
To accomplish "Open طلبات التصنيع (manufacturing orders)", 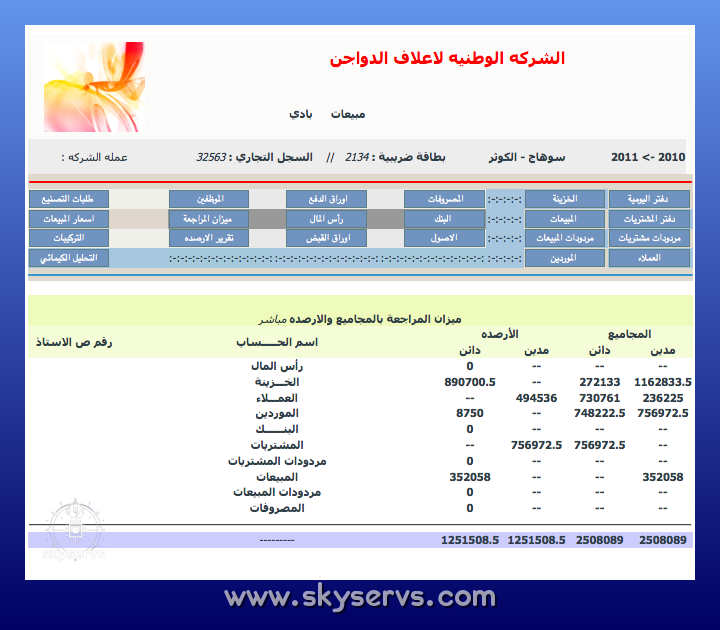I will pos(69,199).
